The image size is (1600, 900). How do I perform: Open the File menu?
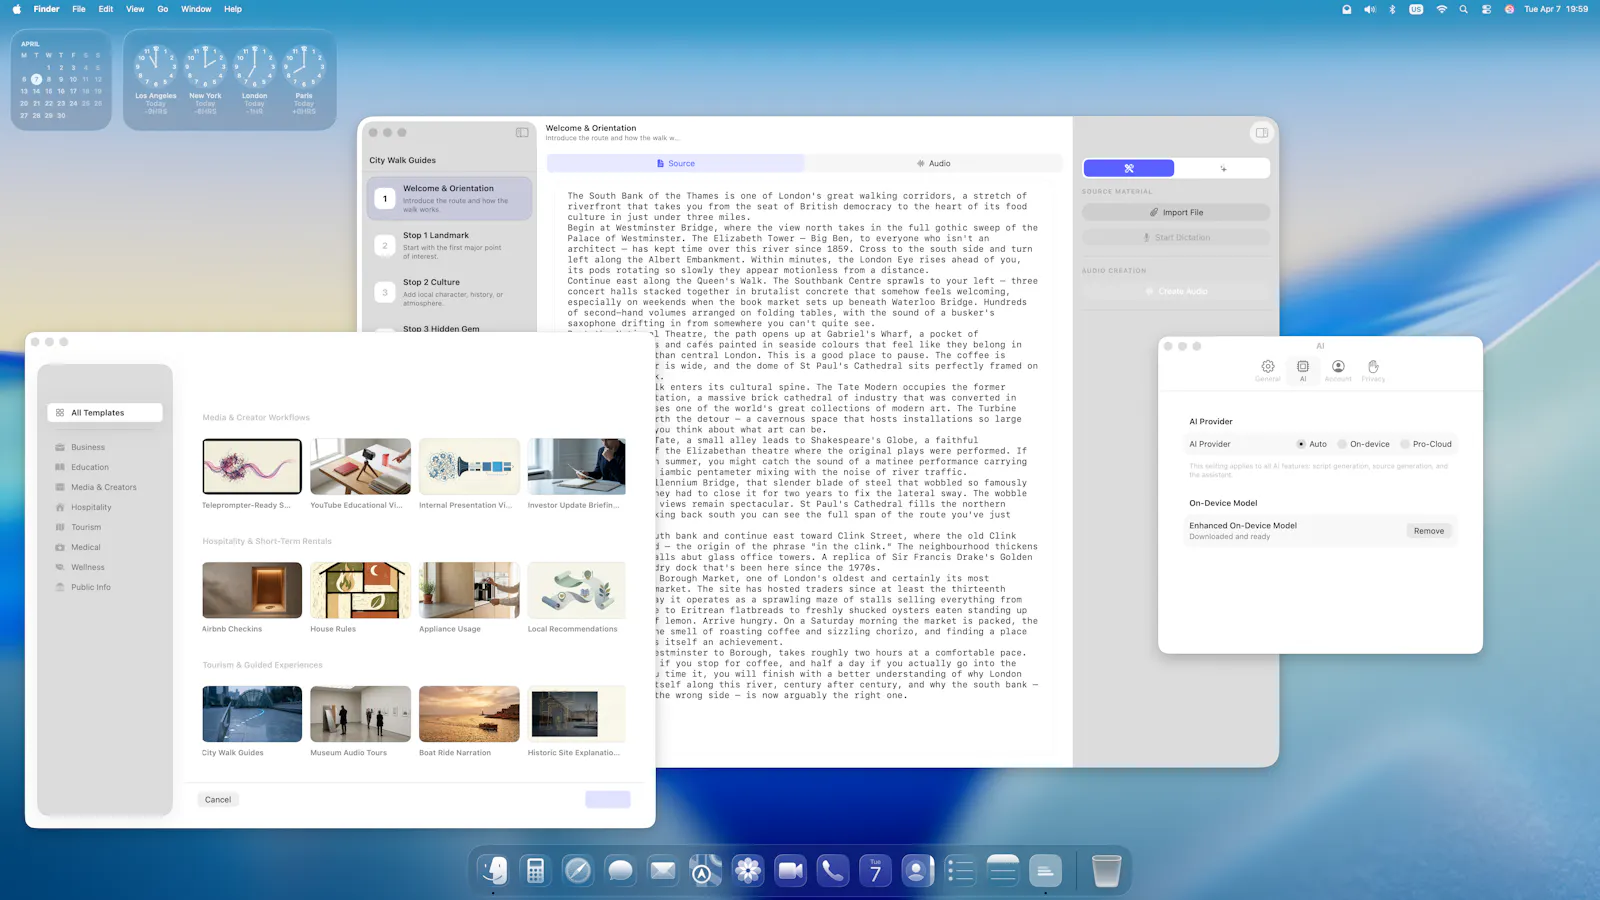tap(79, 9)
